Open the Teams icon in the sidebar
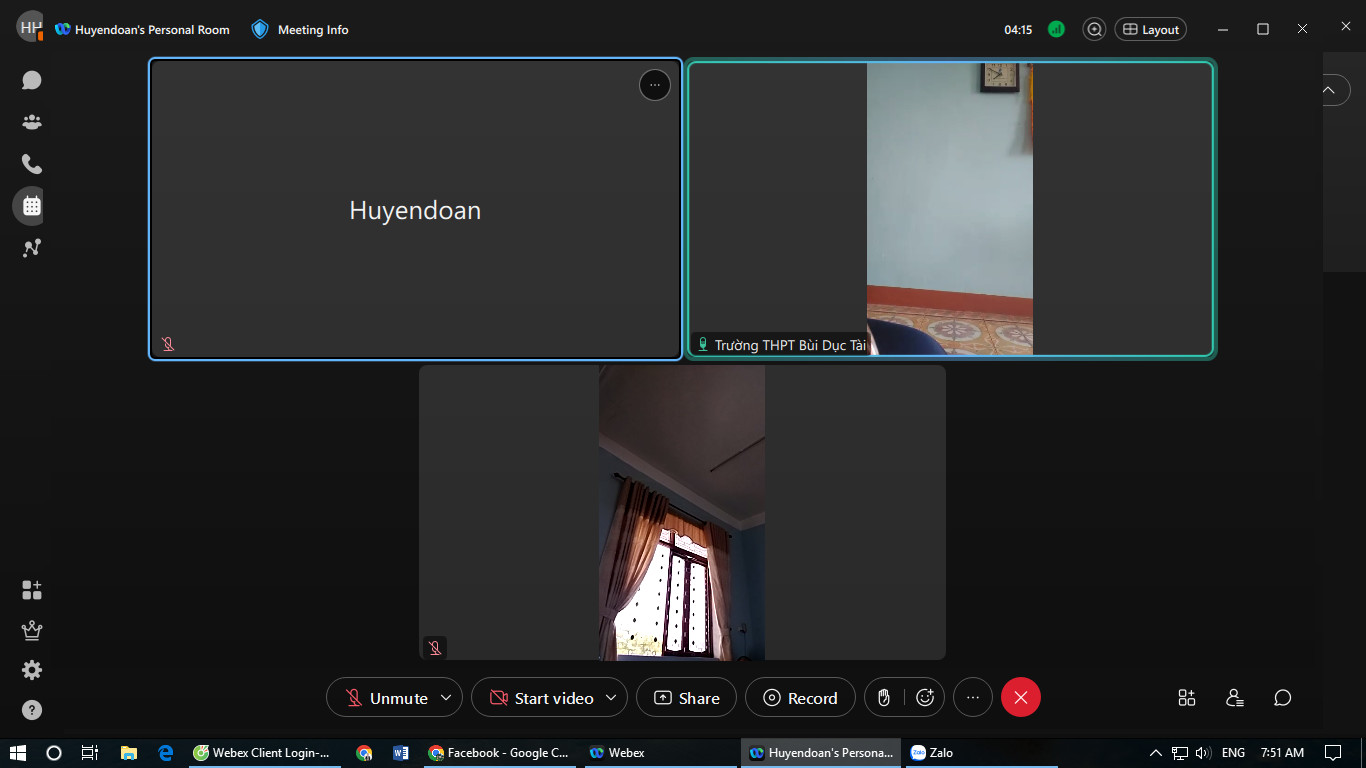Image resolution: width=1366 pixels, height=768 pixels. click(32, 122)
